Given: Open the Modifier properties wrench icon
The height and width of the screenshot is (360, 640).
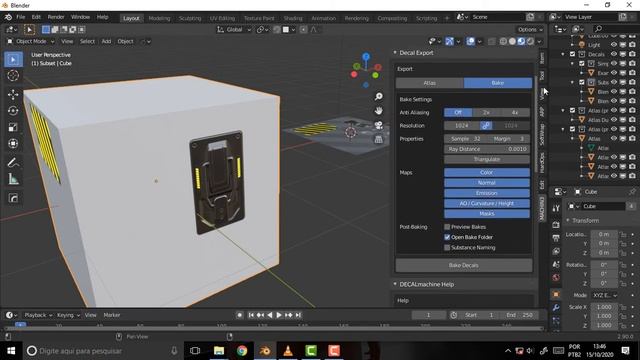Looking at the screenshot, I should point(556,307).
